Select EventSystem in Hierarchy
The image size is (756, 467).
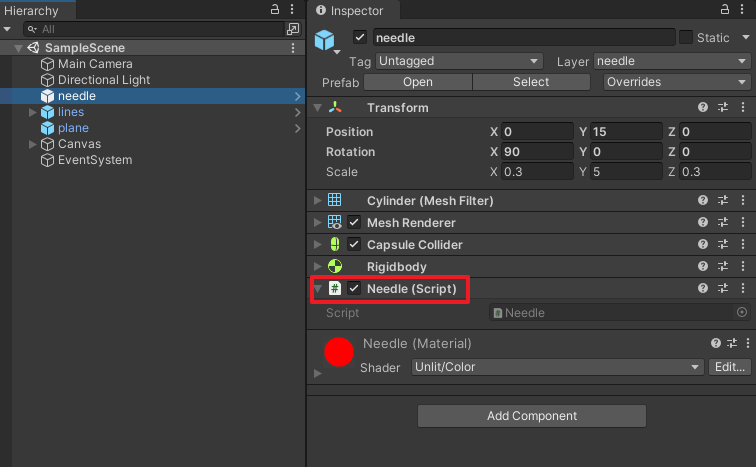coord(95,160)
